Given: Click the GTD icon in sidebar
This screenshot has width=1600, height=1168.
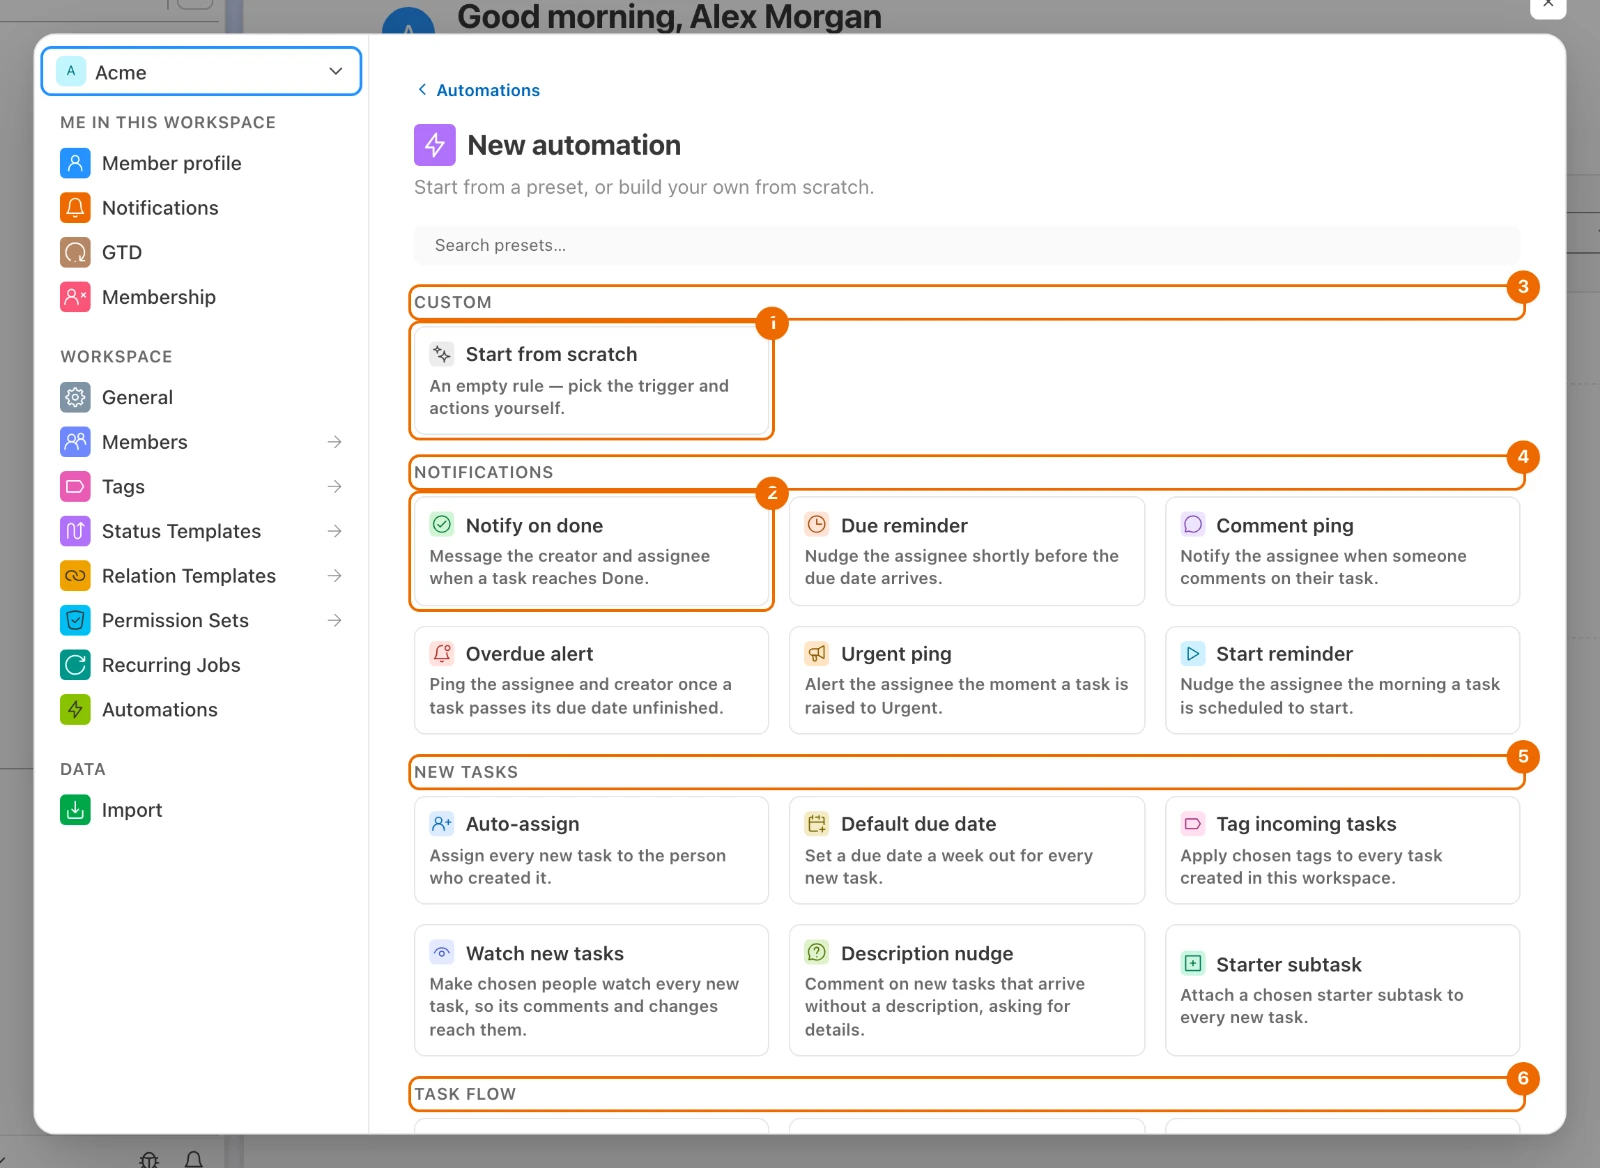Looking at the screenshot, I should (x=75, y=252).
